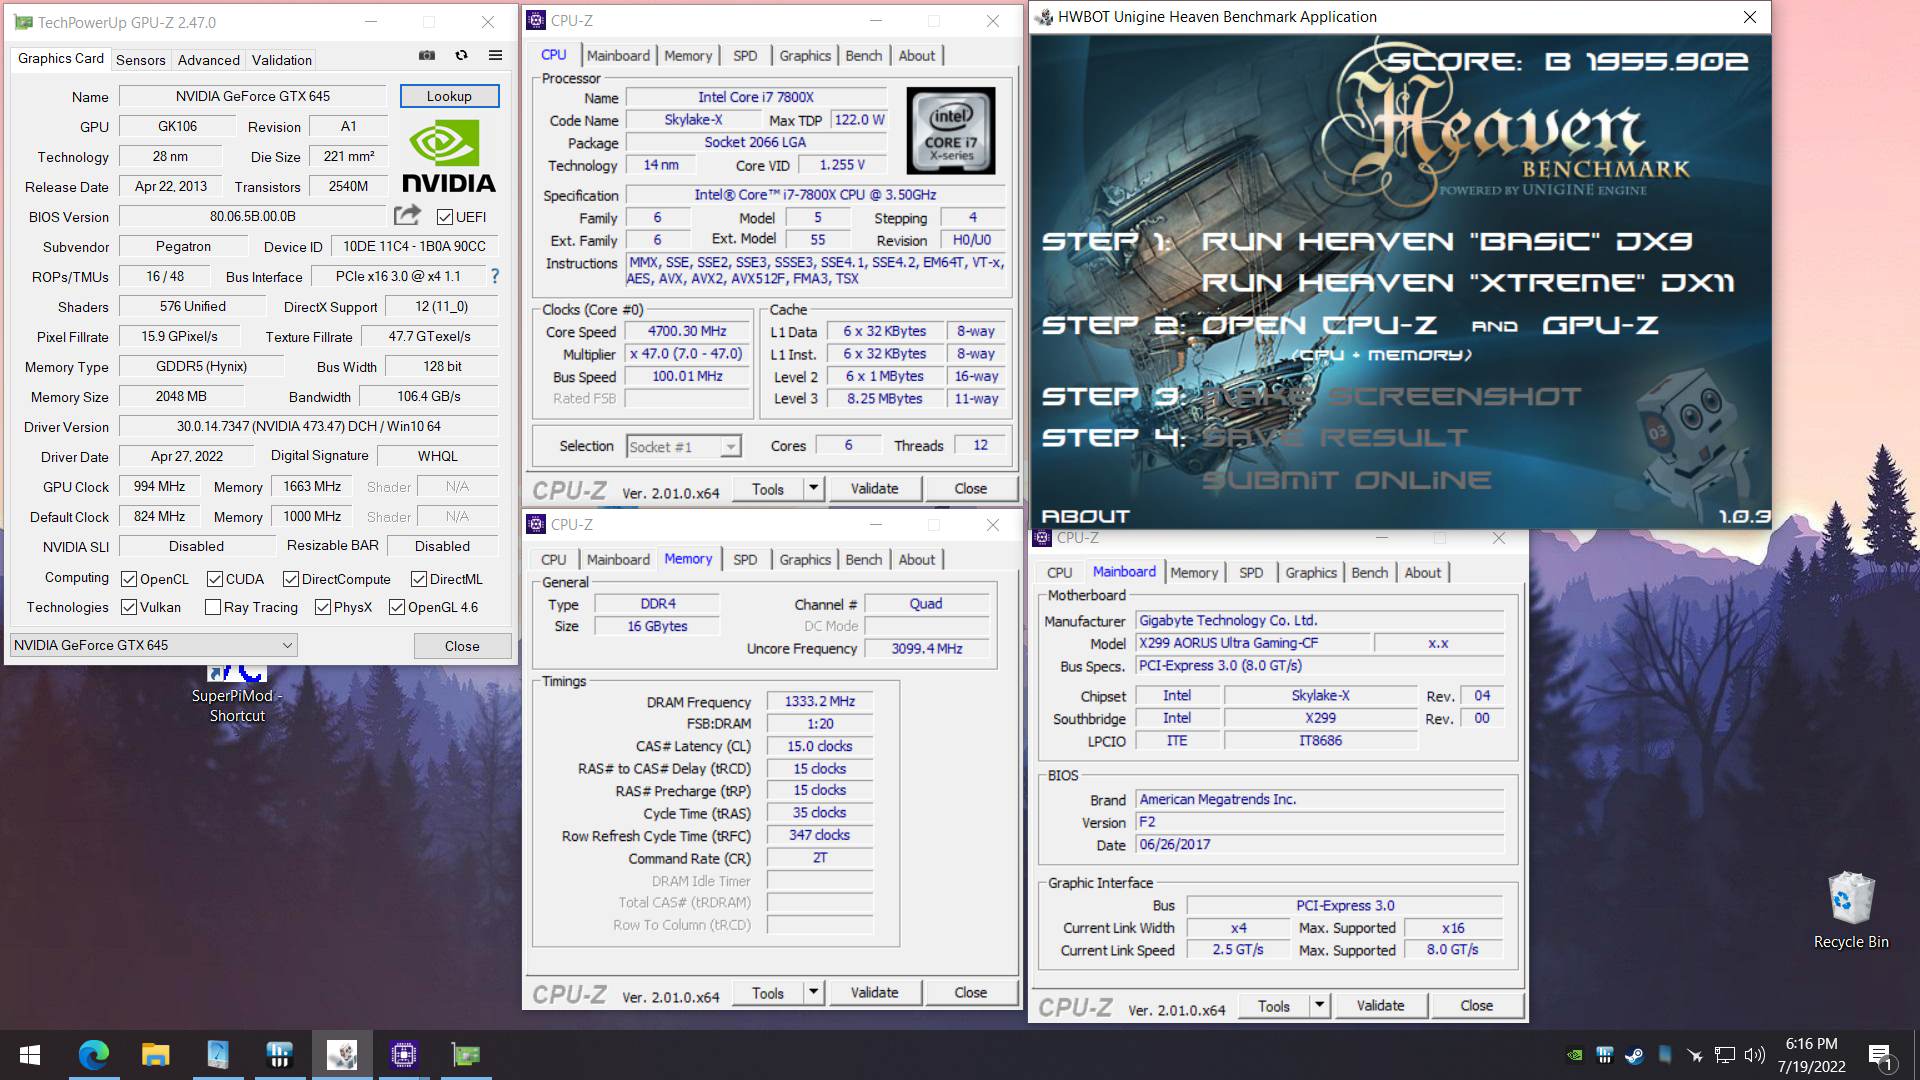Click the bus interface question mark icon

[494, 276]
